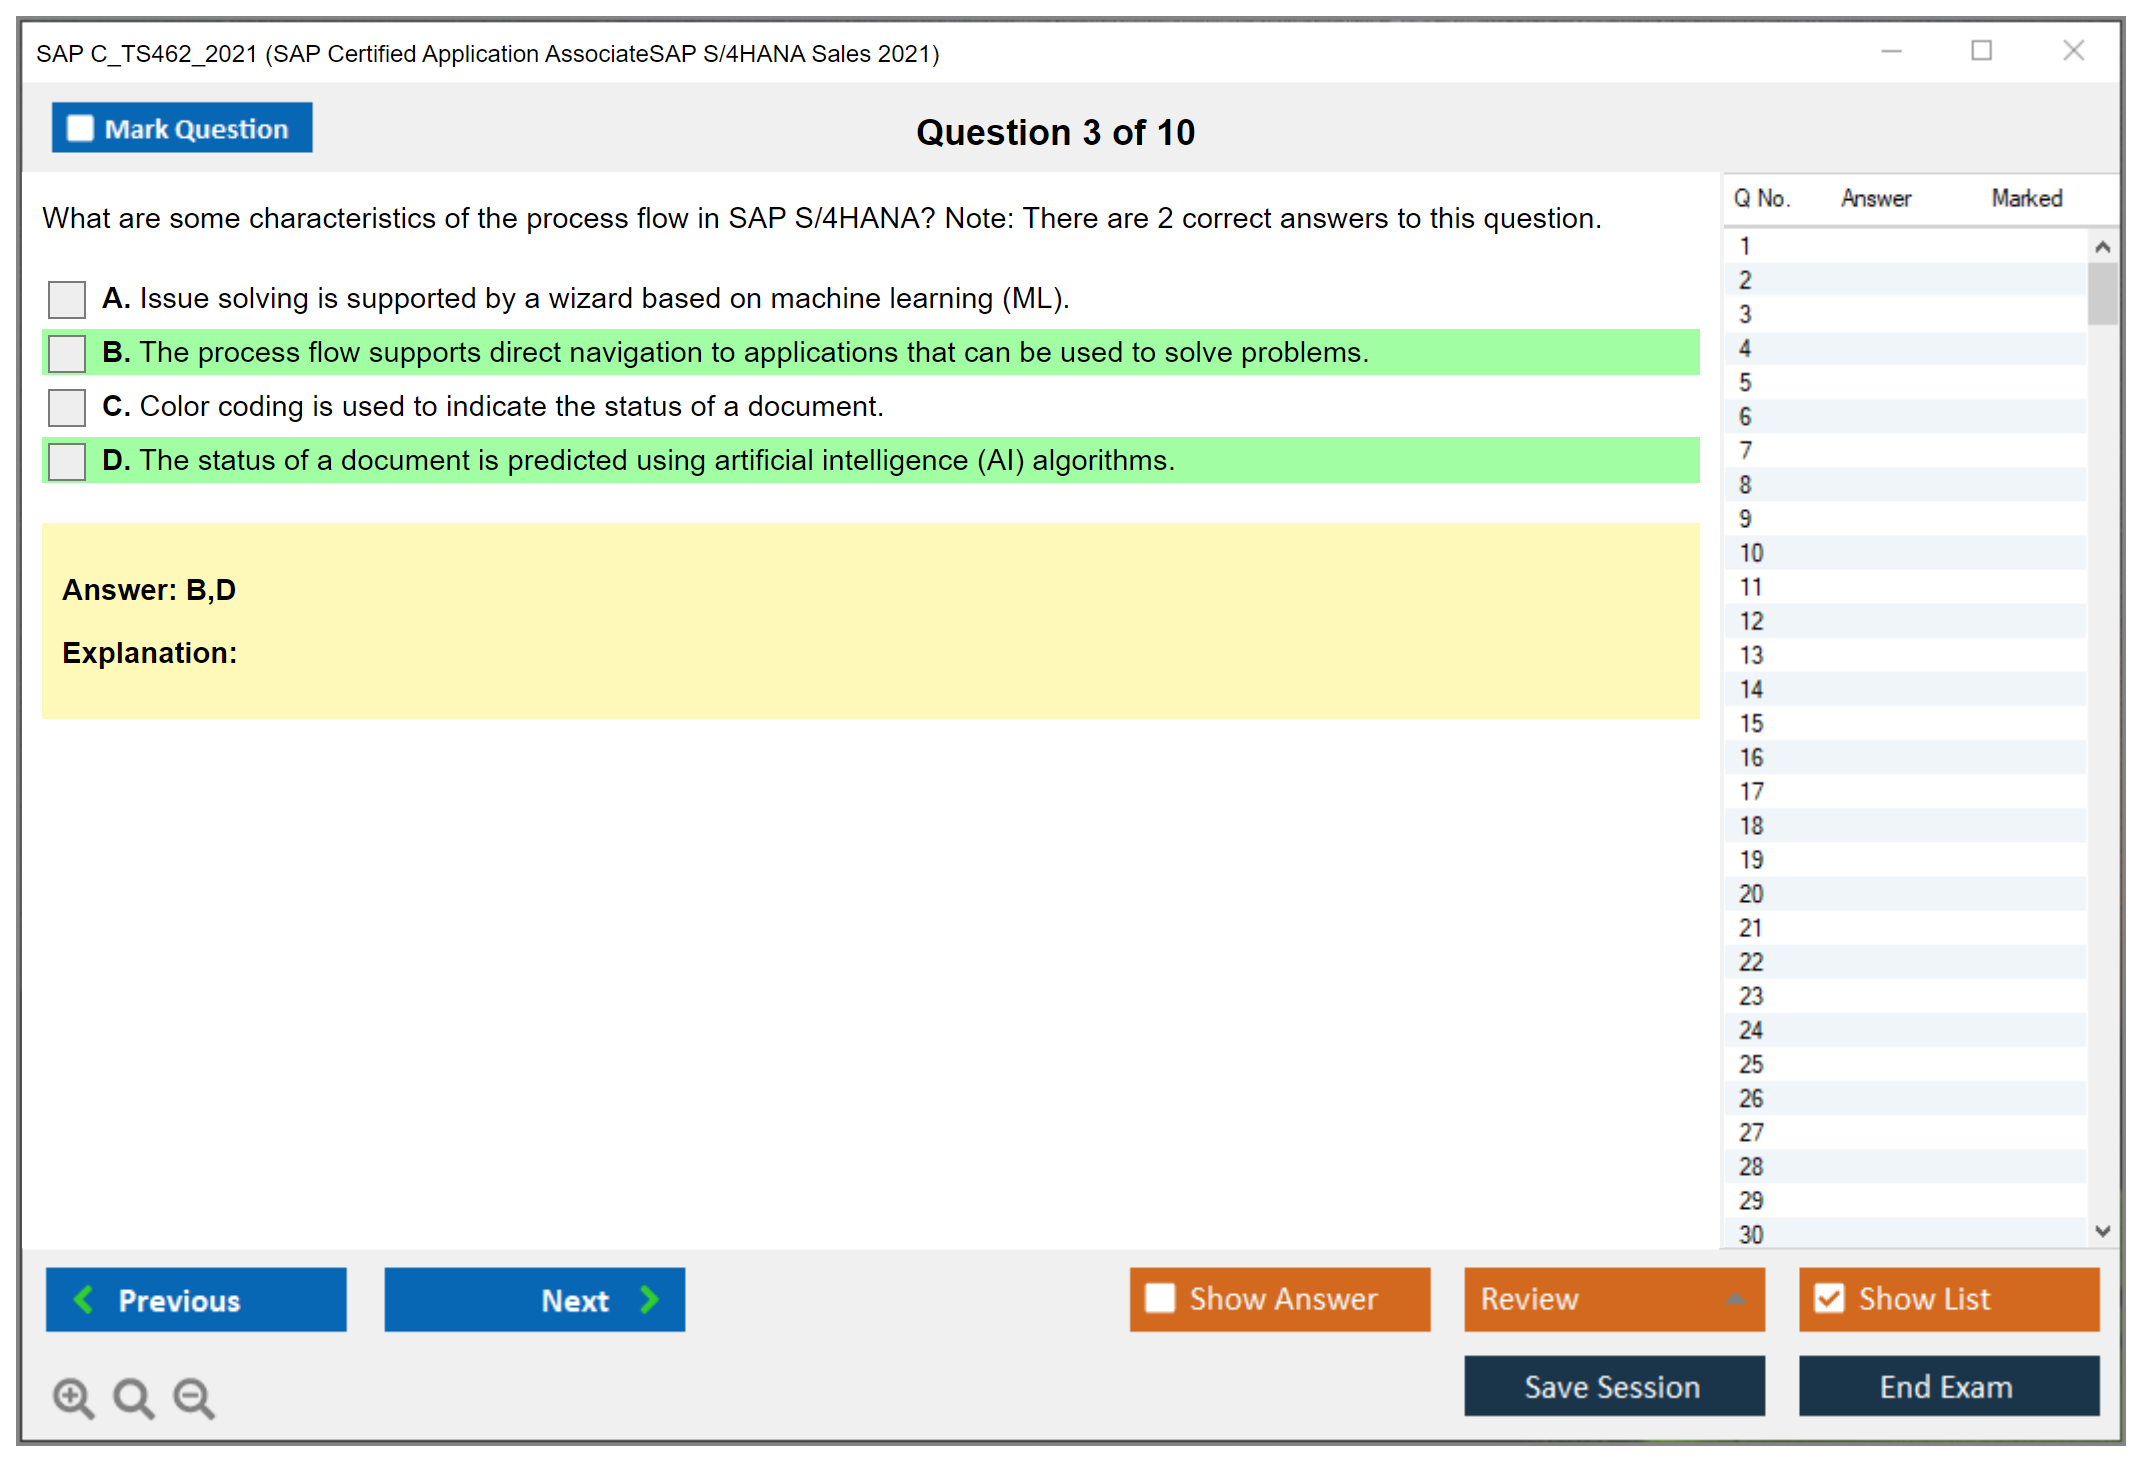The image size is (2150, 1470).
Task: Click the zoom out magnifier icon
Action: (x=194, y=1397)
